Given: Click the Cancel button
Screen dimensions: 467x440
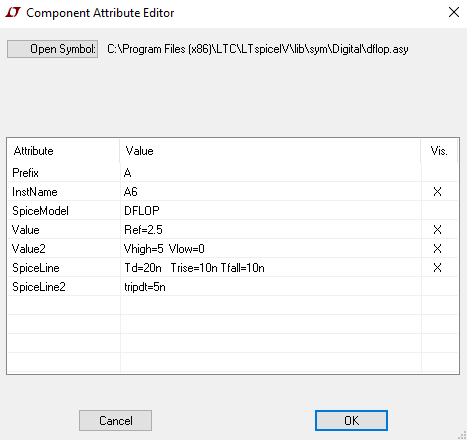Looking at the screenshot, I should coord(115,421).
